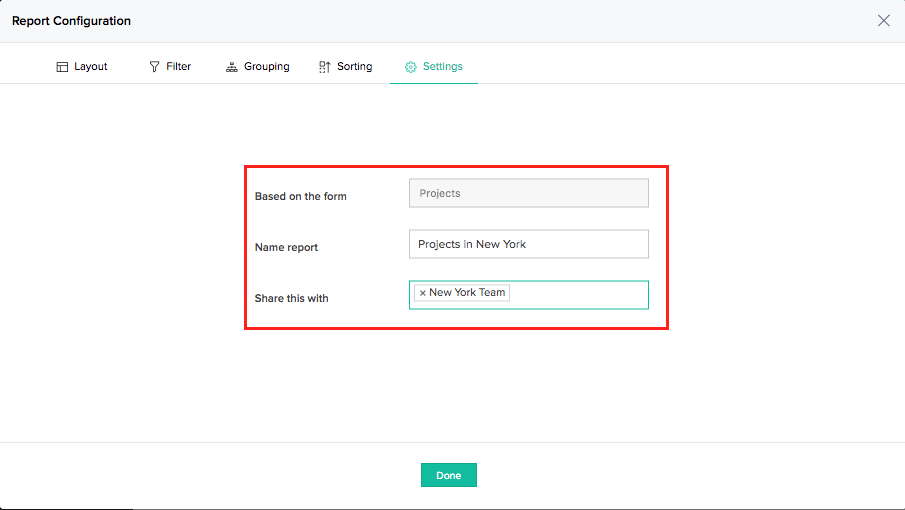Click the Grouping hierarchy icon

click(232, 67)
